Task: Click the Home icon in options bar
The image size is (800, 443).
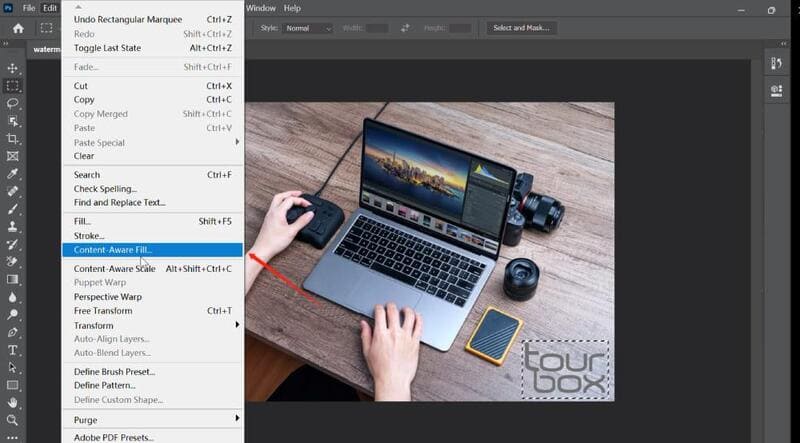Action: pos(18,28)
